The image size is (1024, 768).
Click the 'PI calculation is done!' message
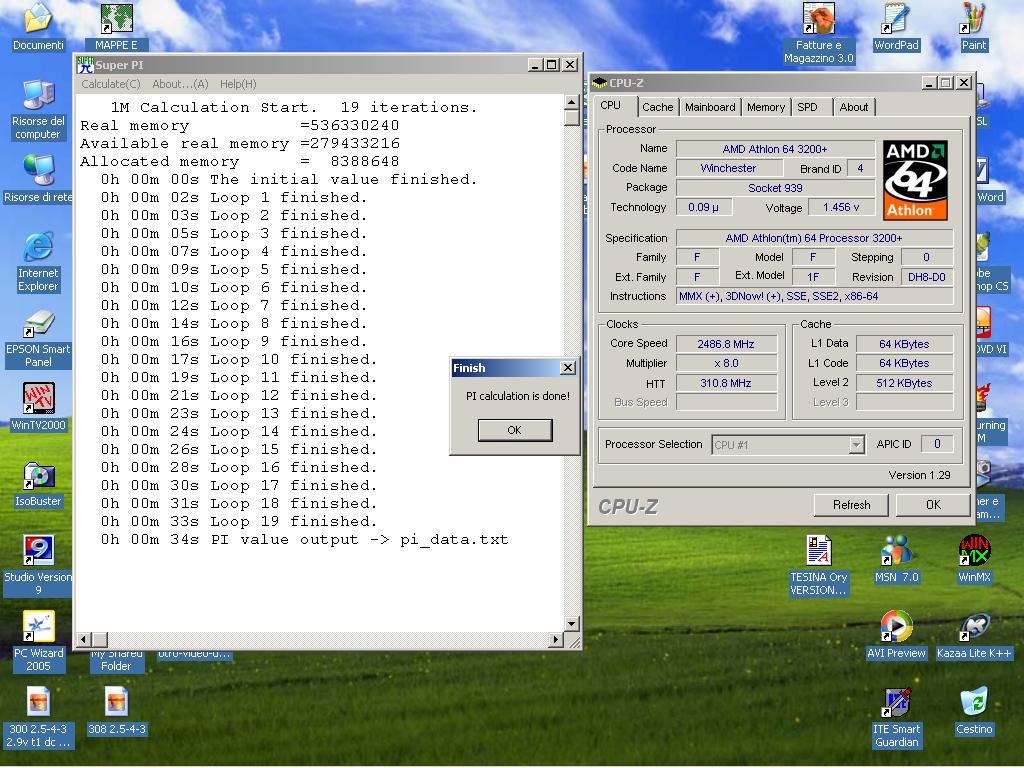click(x=518, y=396)
